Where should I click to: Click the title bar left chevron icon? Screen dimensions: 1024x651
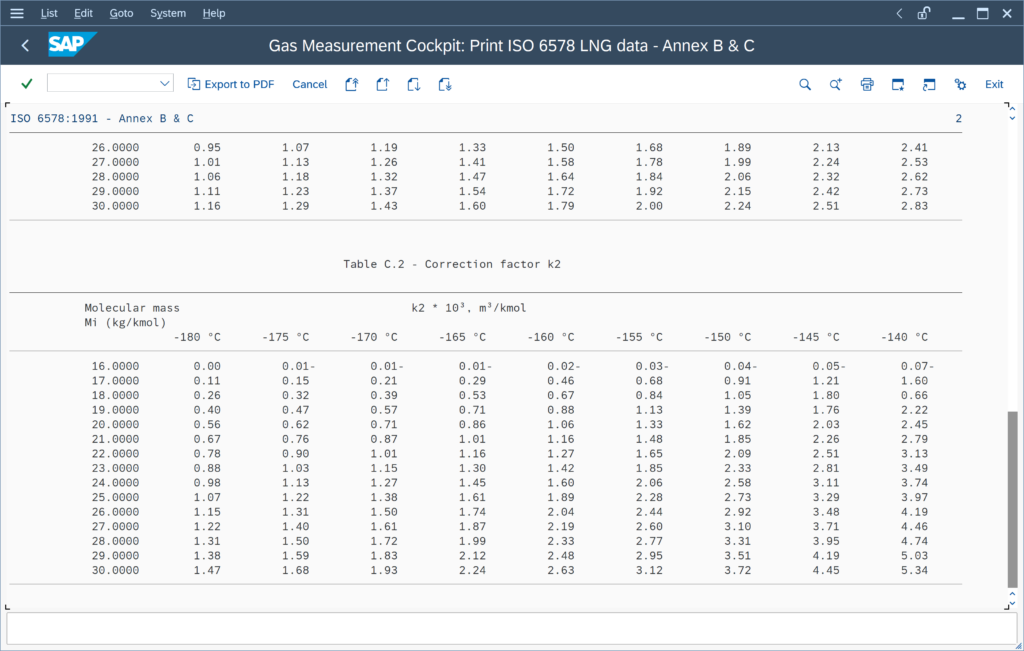[x=899, y=13]
